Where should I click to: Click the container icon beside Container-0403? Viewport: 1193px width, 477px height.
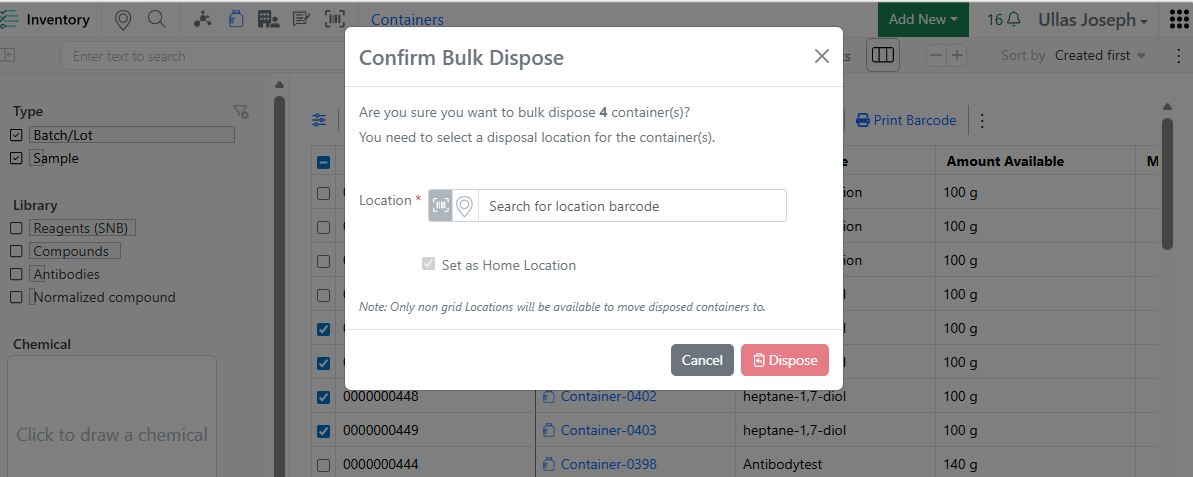click(x=548, y=431)
